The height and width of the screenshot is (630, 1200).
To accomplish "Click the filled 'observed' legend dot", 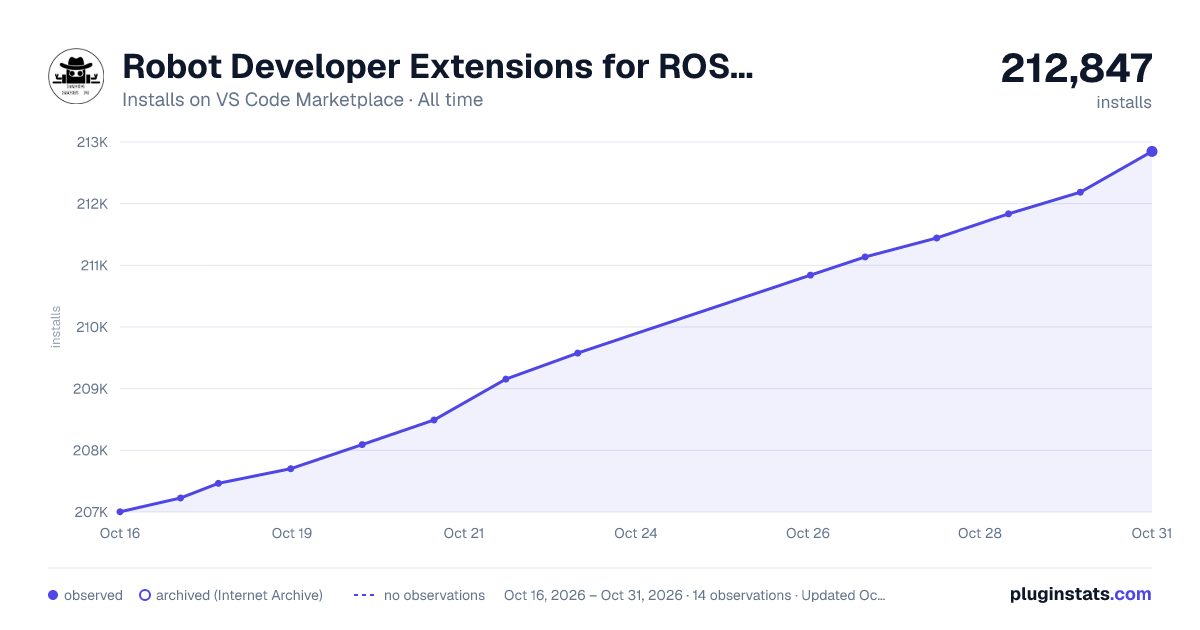I will [x=53, y=595].
